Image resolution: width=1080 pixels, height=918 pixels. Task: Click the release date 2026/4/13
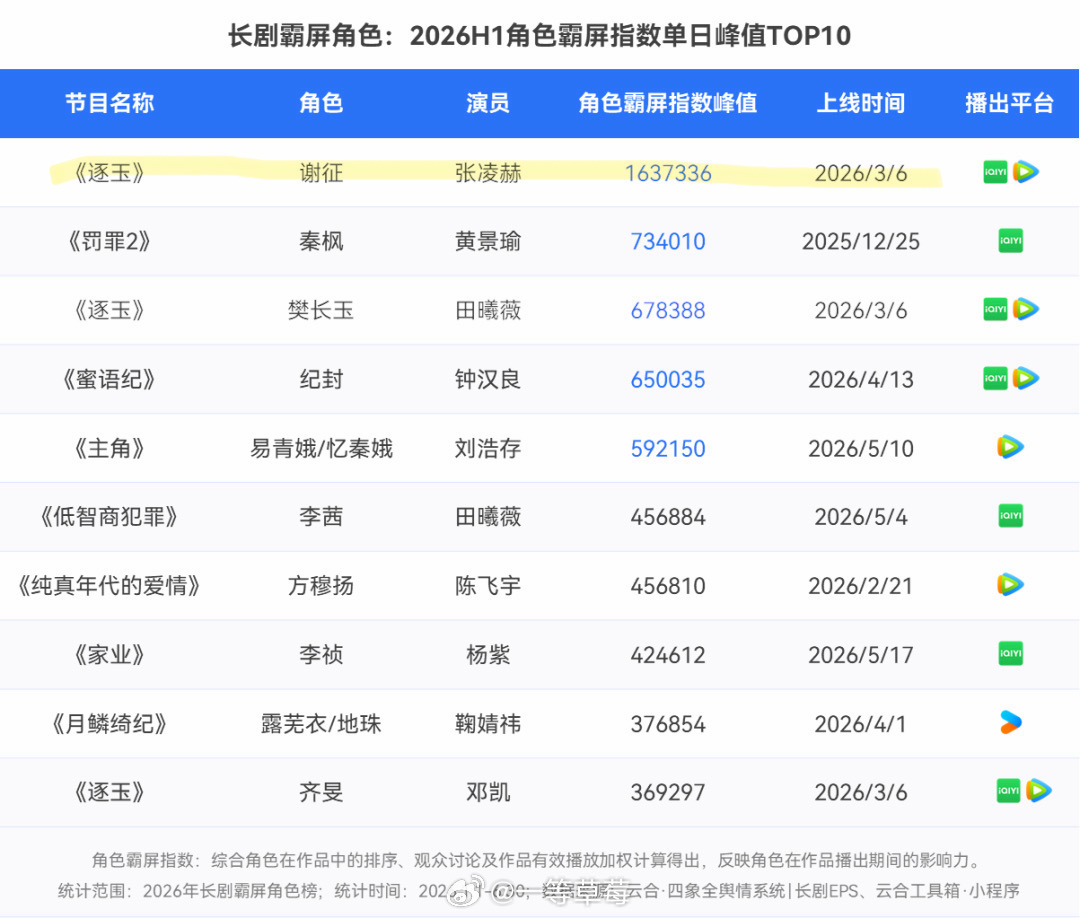click(x=860, y=379)
